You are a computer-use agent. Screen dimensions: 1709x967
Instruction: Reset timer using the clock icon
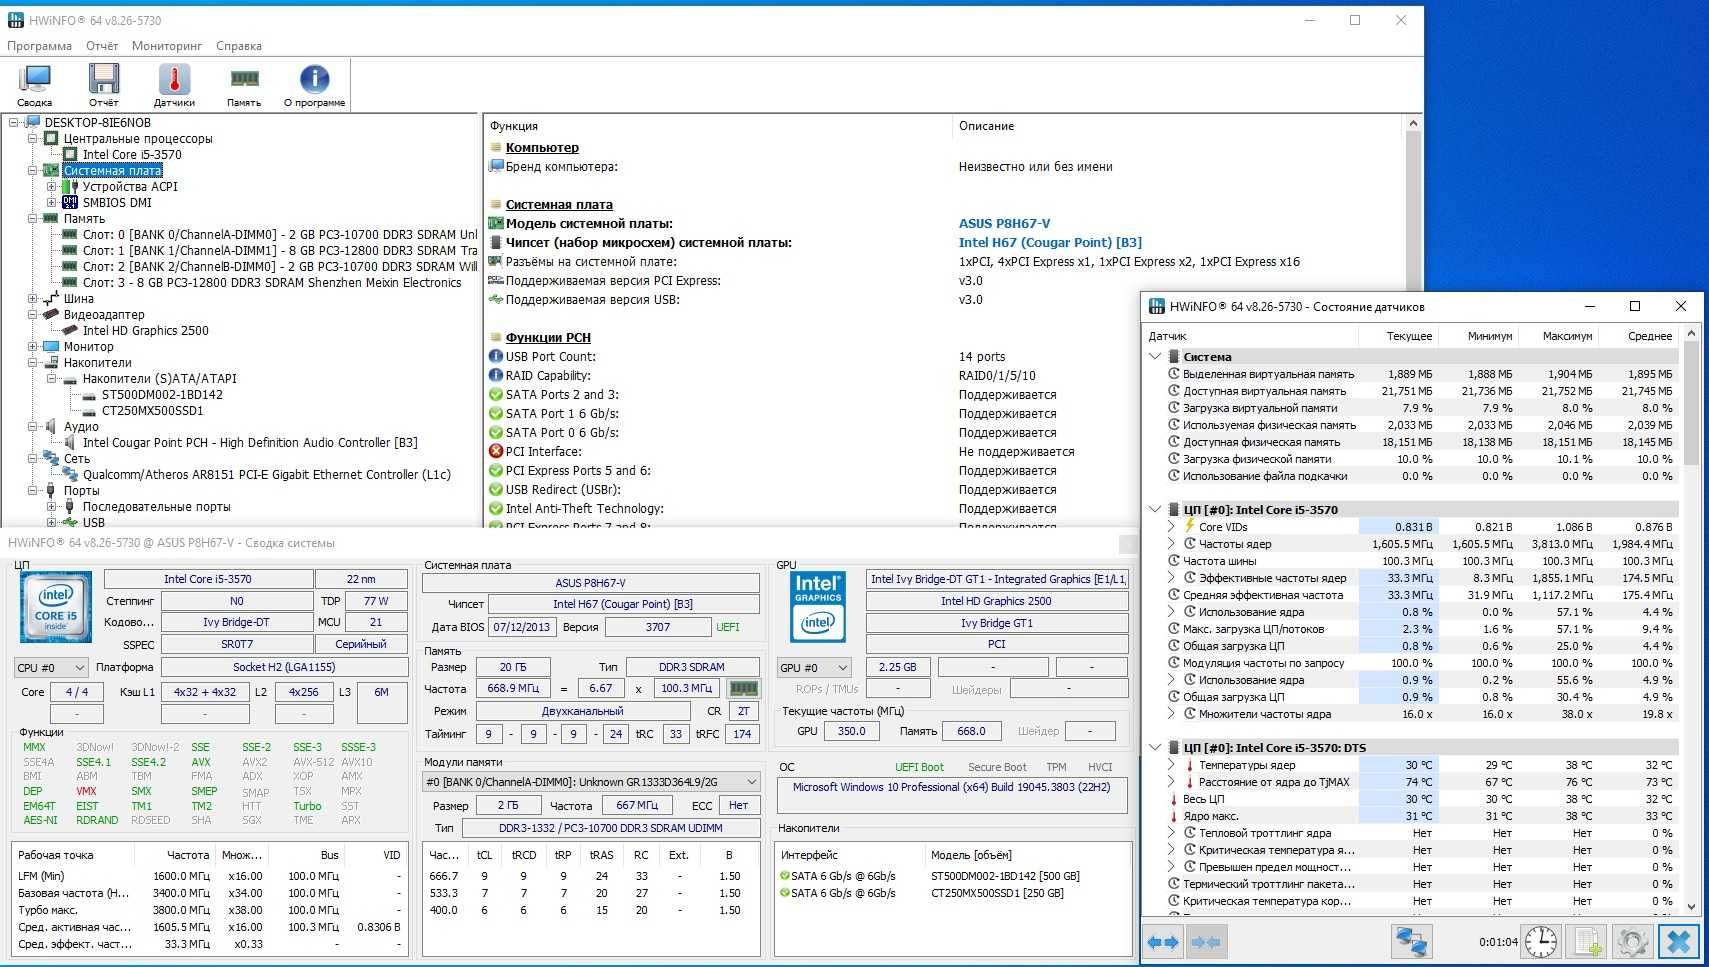1540,942
